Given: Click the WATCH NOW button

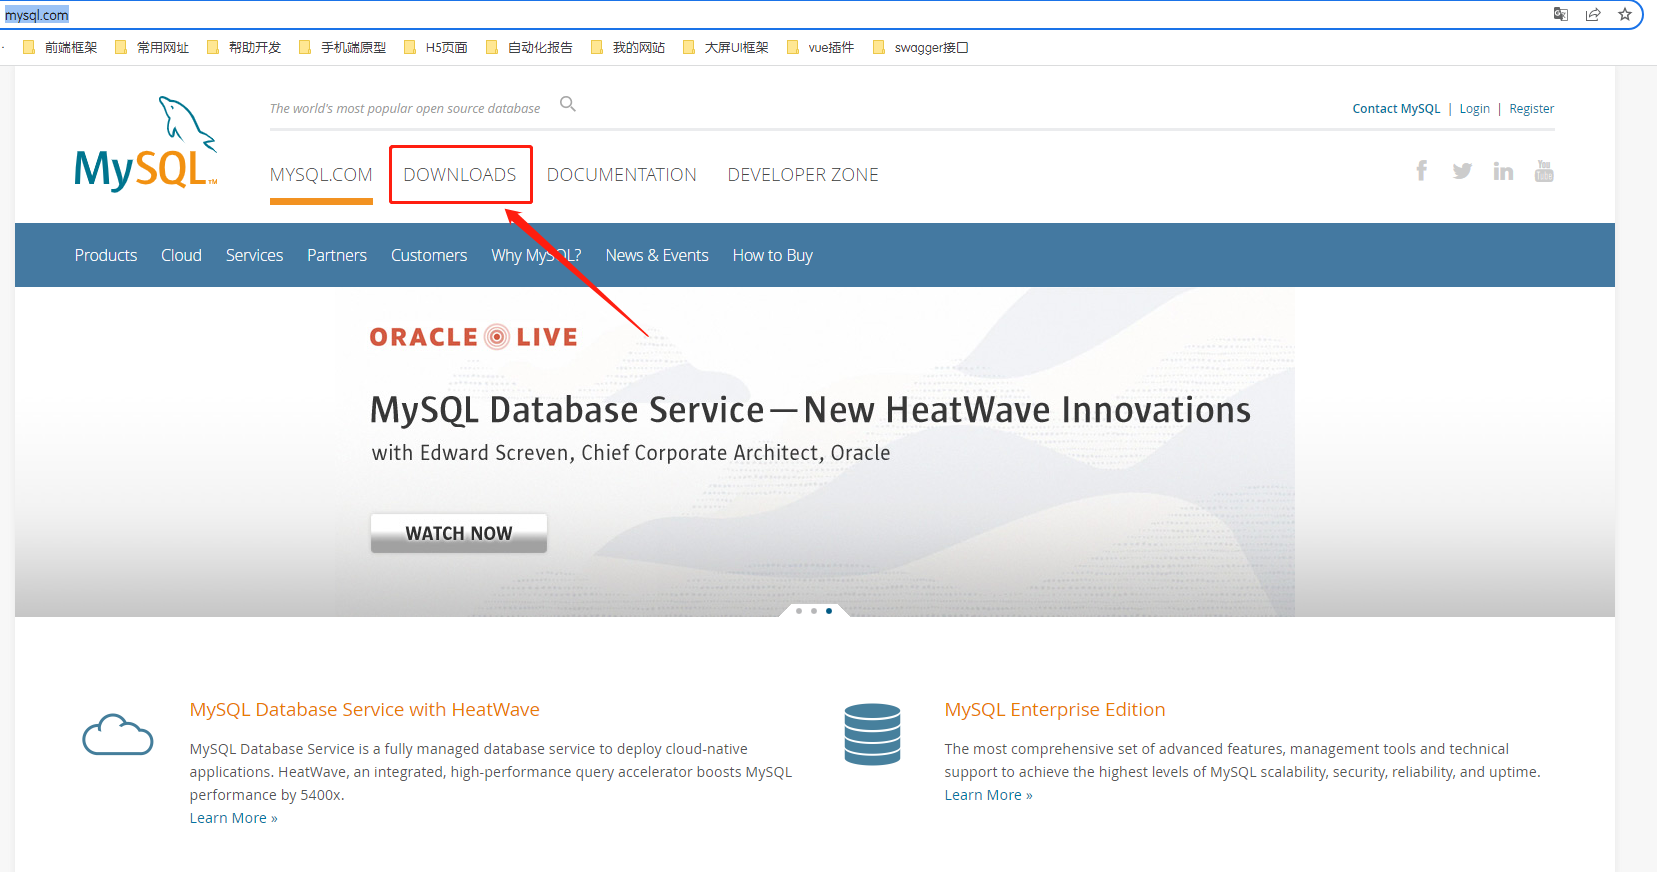Looking at the screenshot, I should click(x=459, y=533).
